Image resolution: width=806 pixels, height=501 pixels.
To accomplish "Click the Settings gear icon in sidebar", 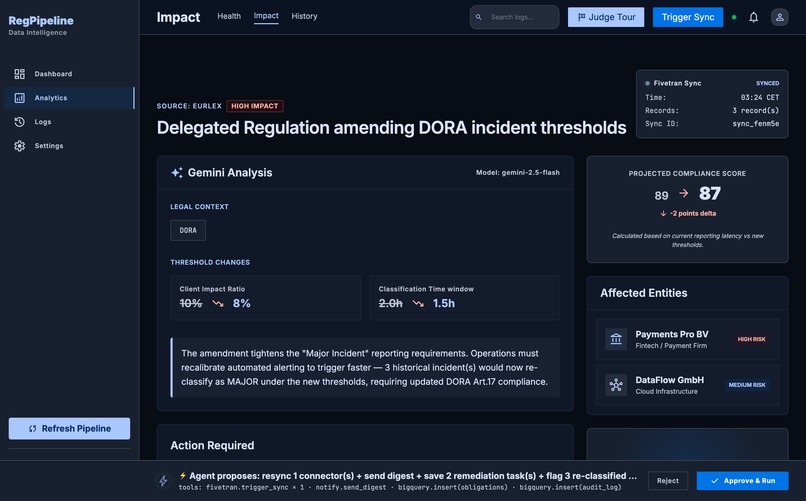I will [20, 146].
